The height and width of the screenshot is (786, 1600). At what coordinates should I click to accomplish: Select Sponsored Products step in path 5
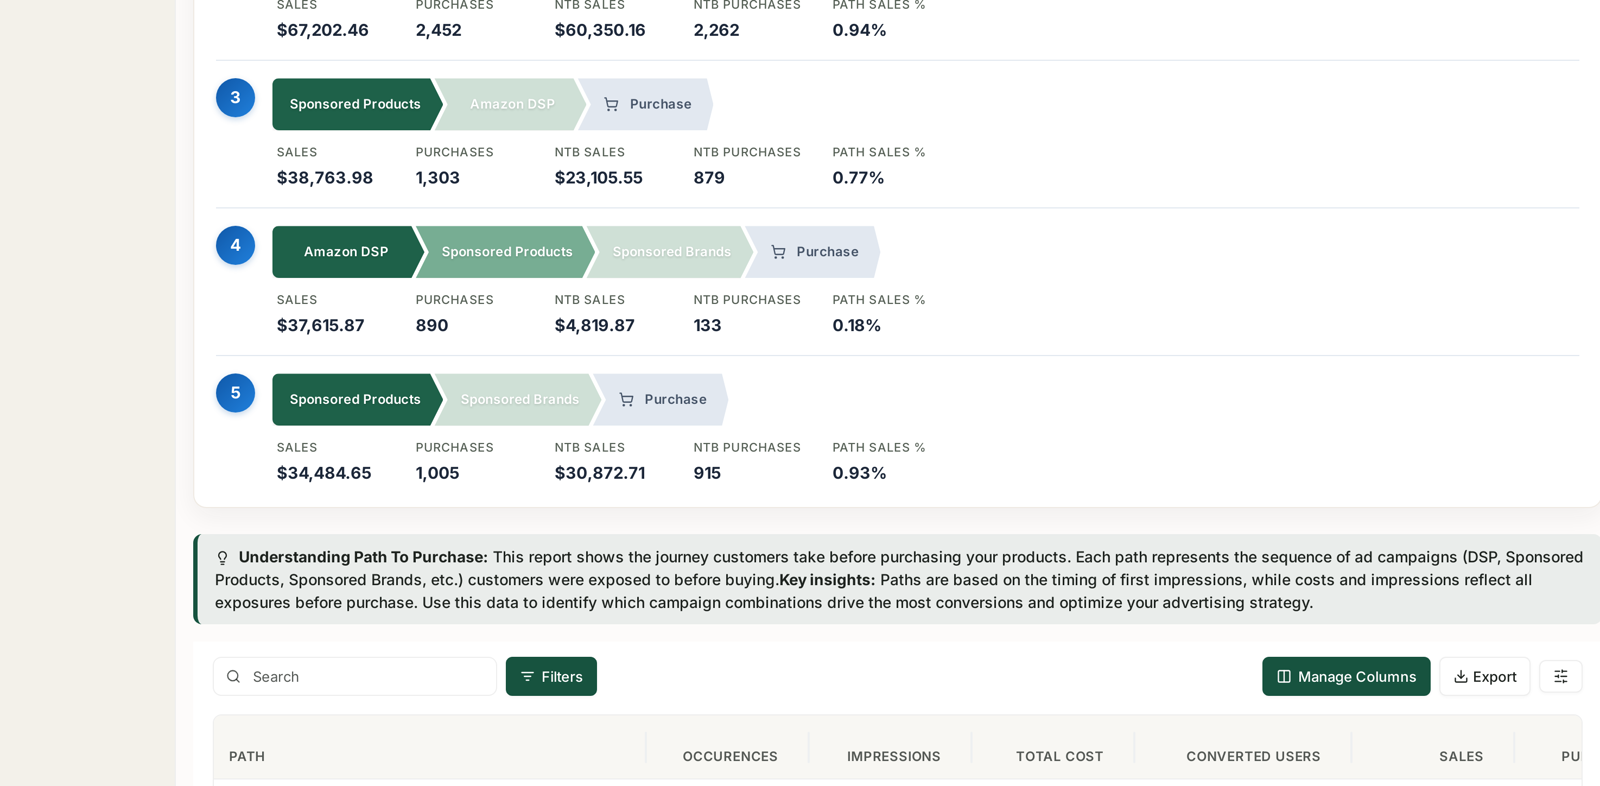[355, 400]
